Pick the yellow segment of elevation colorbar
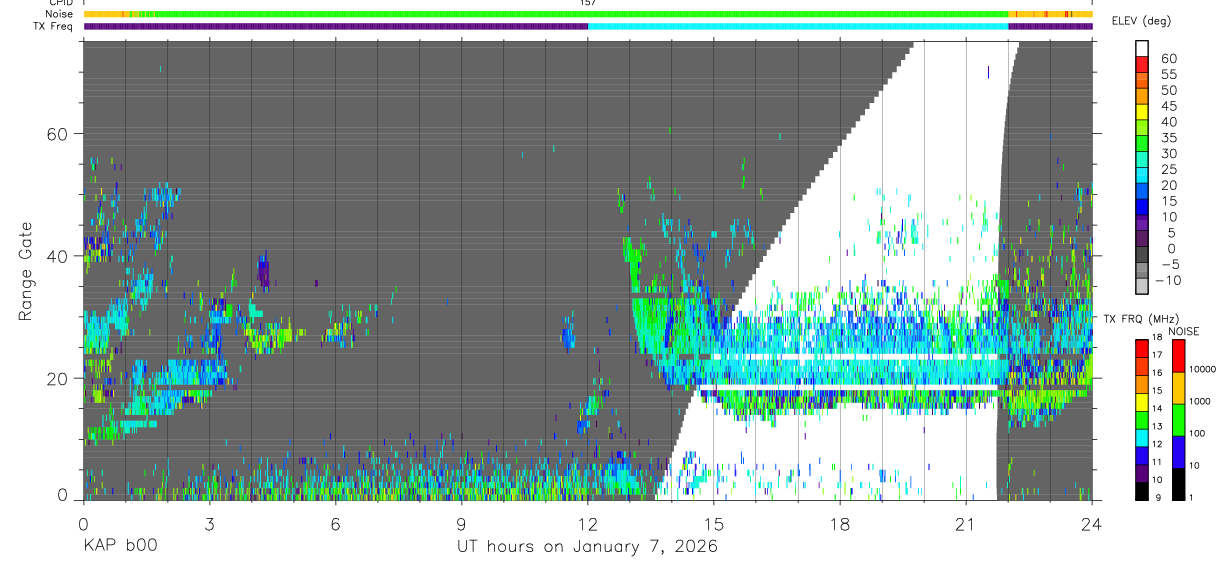 pos(1142,112)
